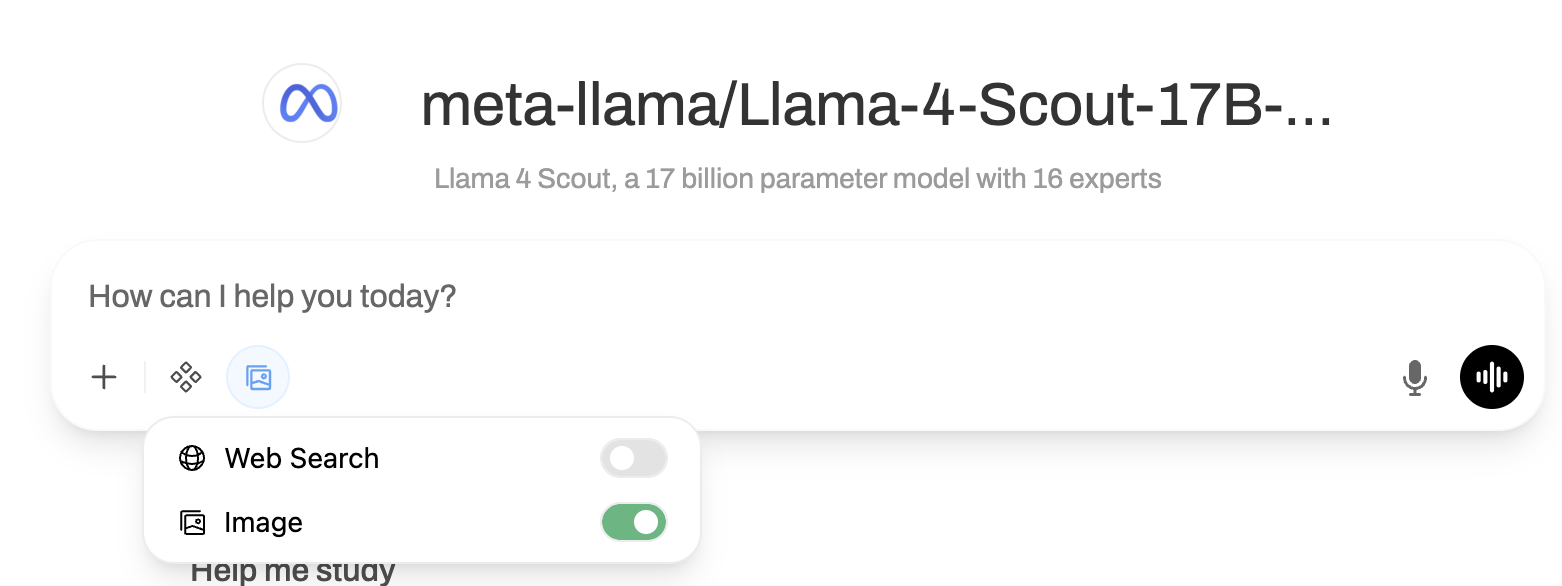
Task: Select the Web Search text in popup menu
Action: click(302, 458)
